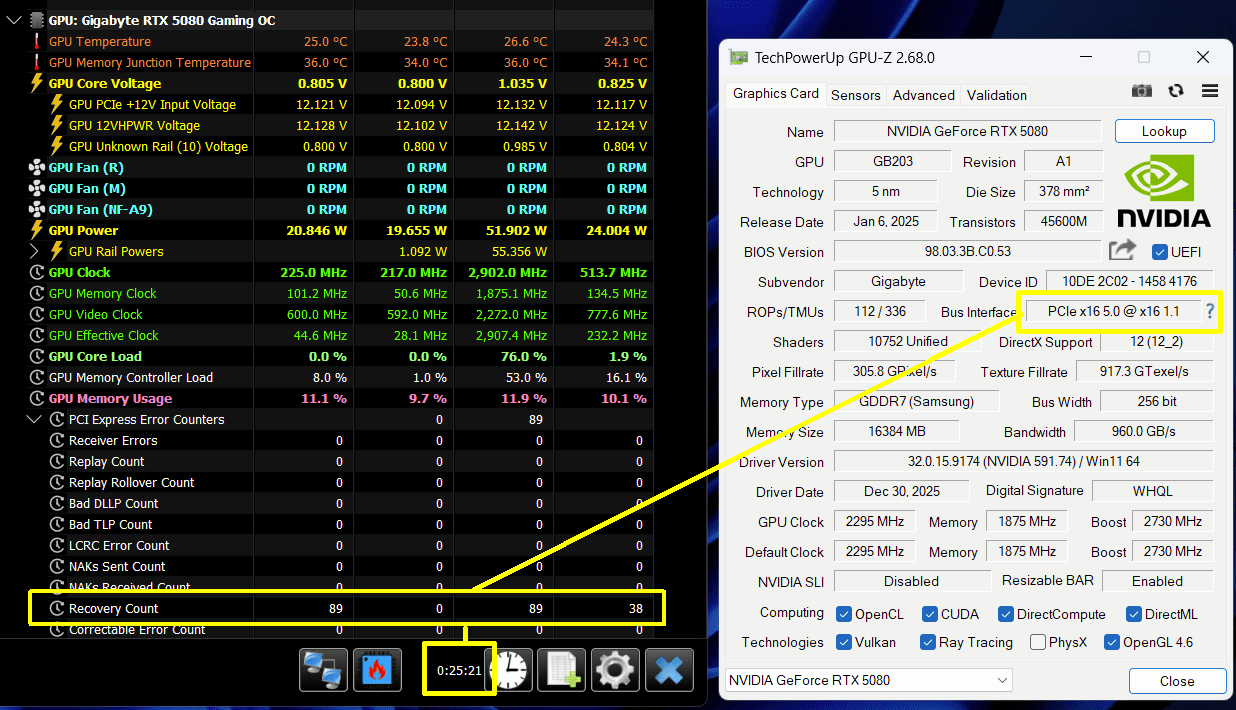Open the GPU-Z hamburger menu
Viewport: 1236px width, 710px height.
tap(1210, 91)
